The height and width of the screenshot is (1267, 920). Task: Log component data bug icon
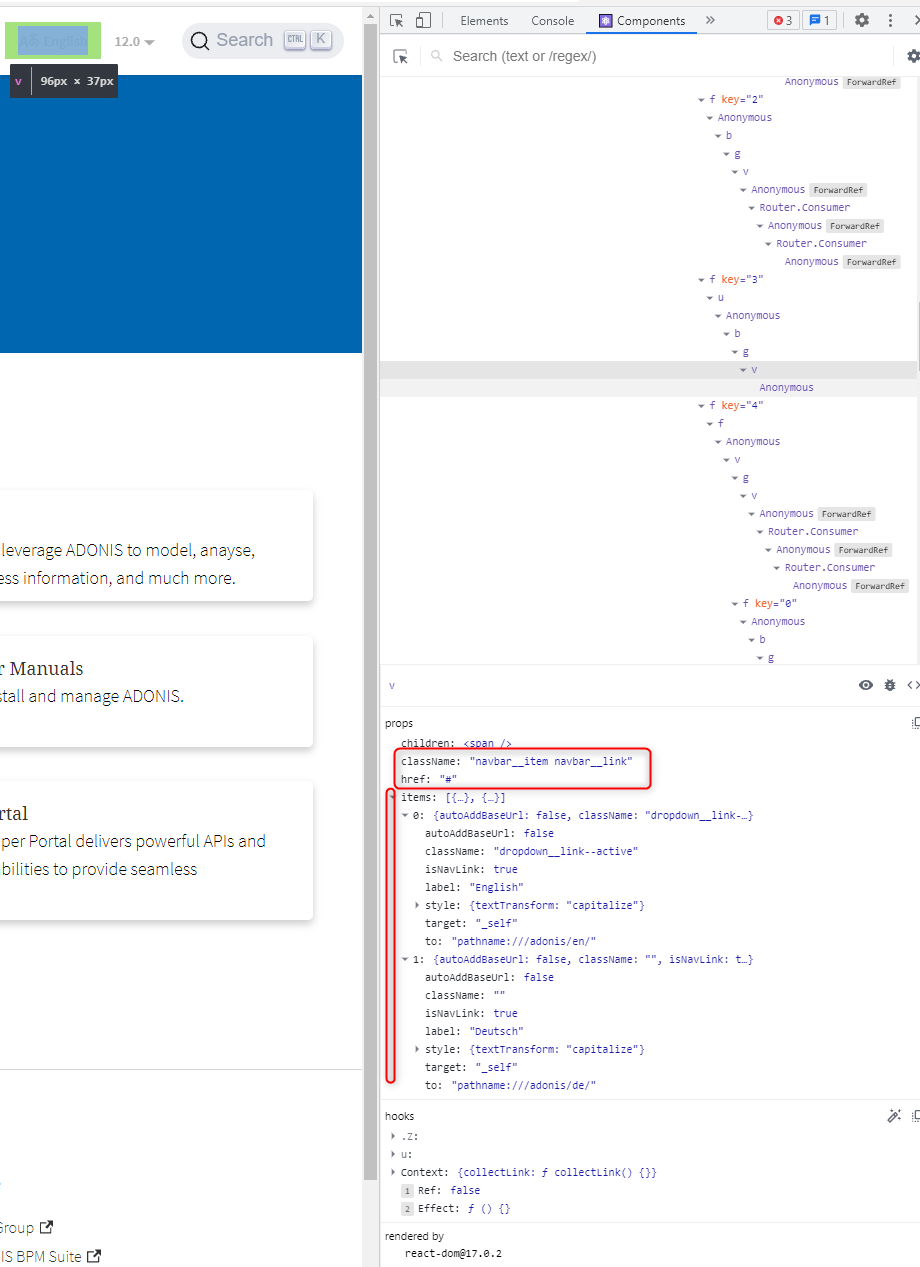890,685
